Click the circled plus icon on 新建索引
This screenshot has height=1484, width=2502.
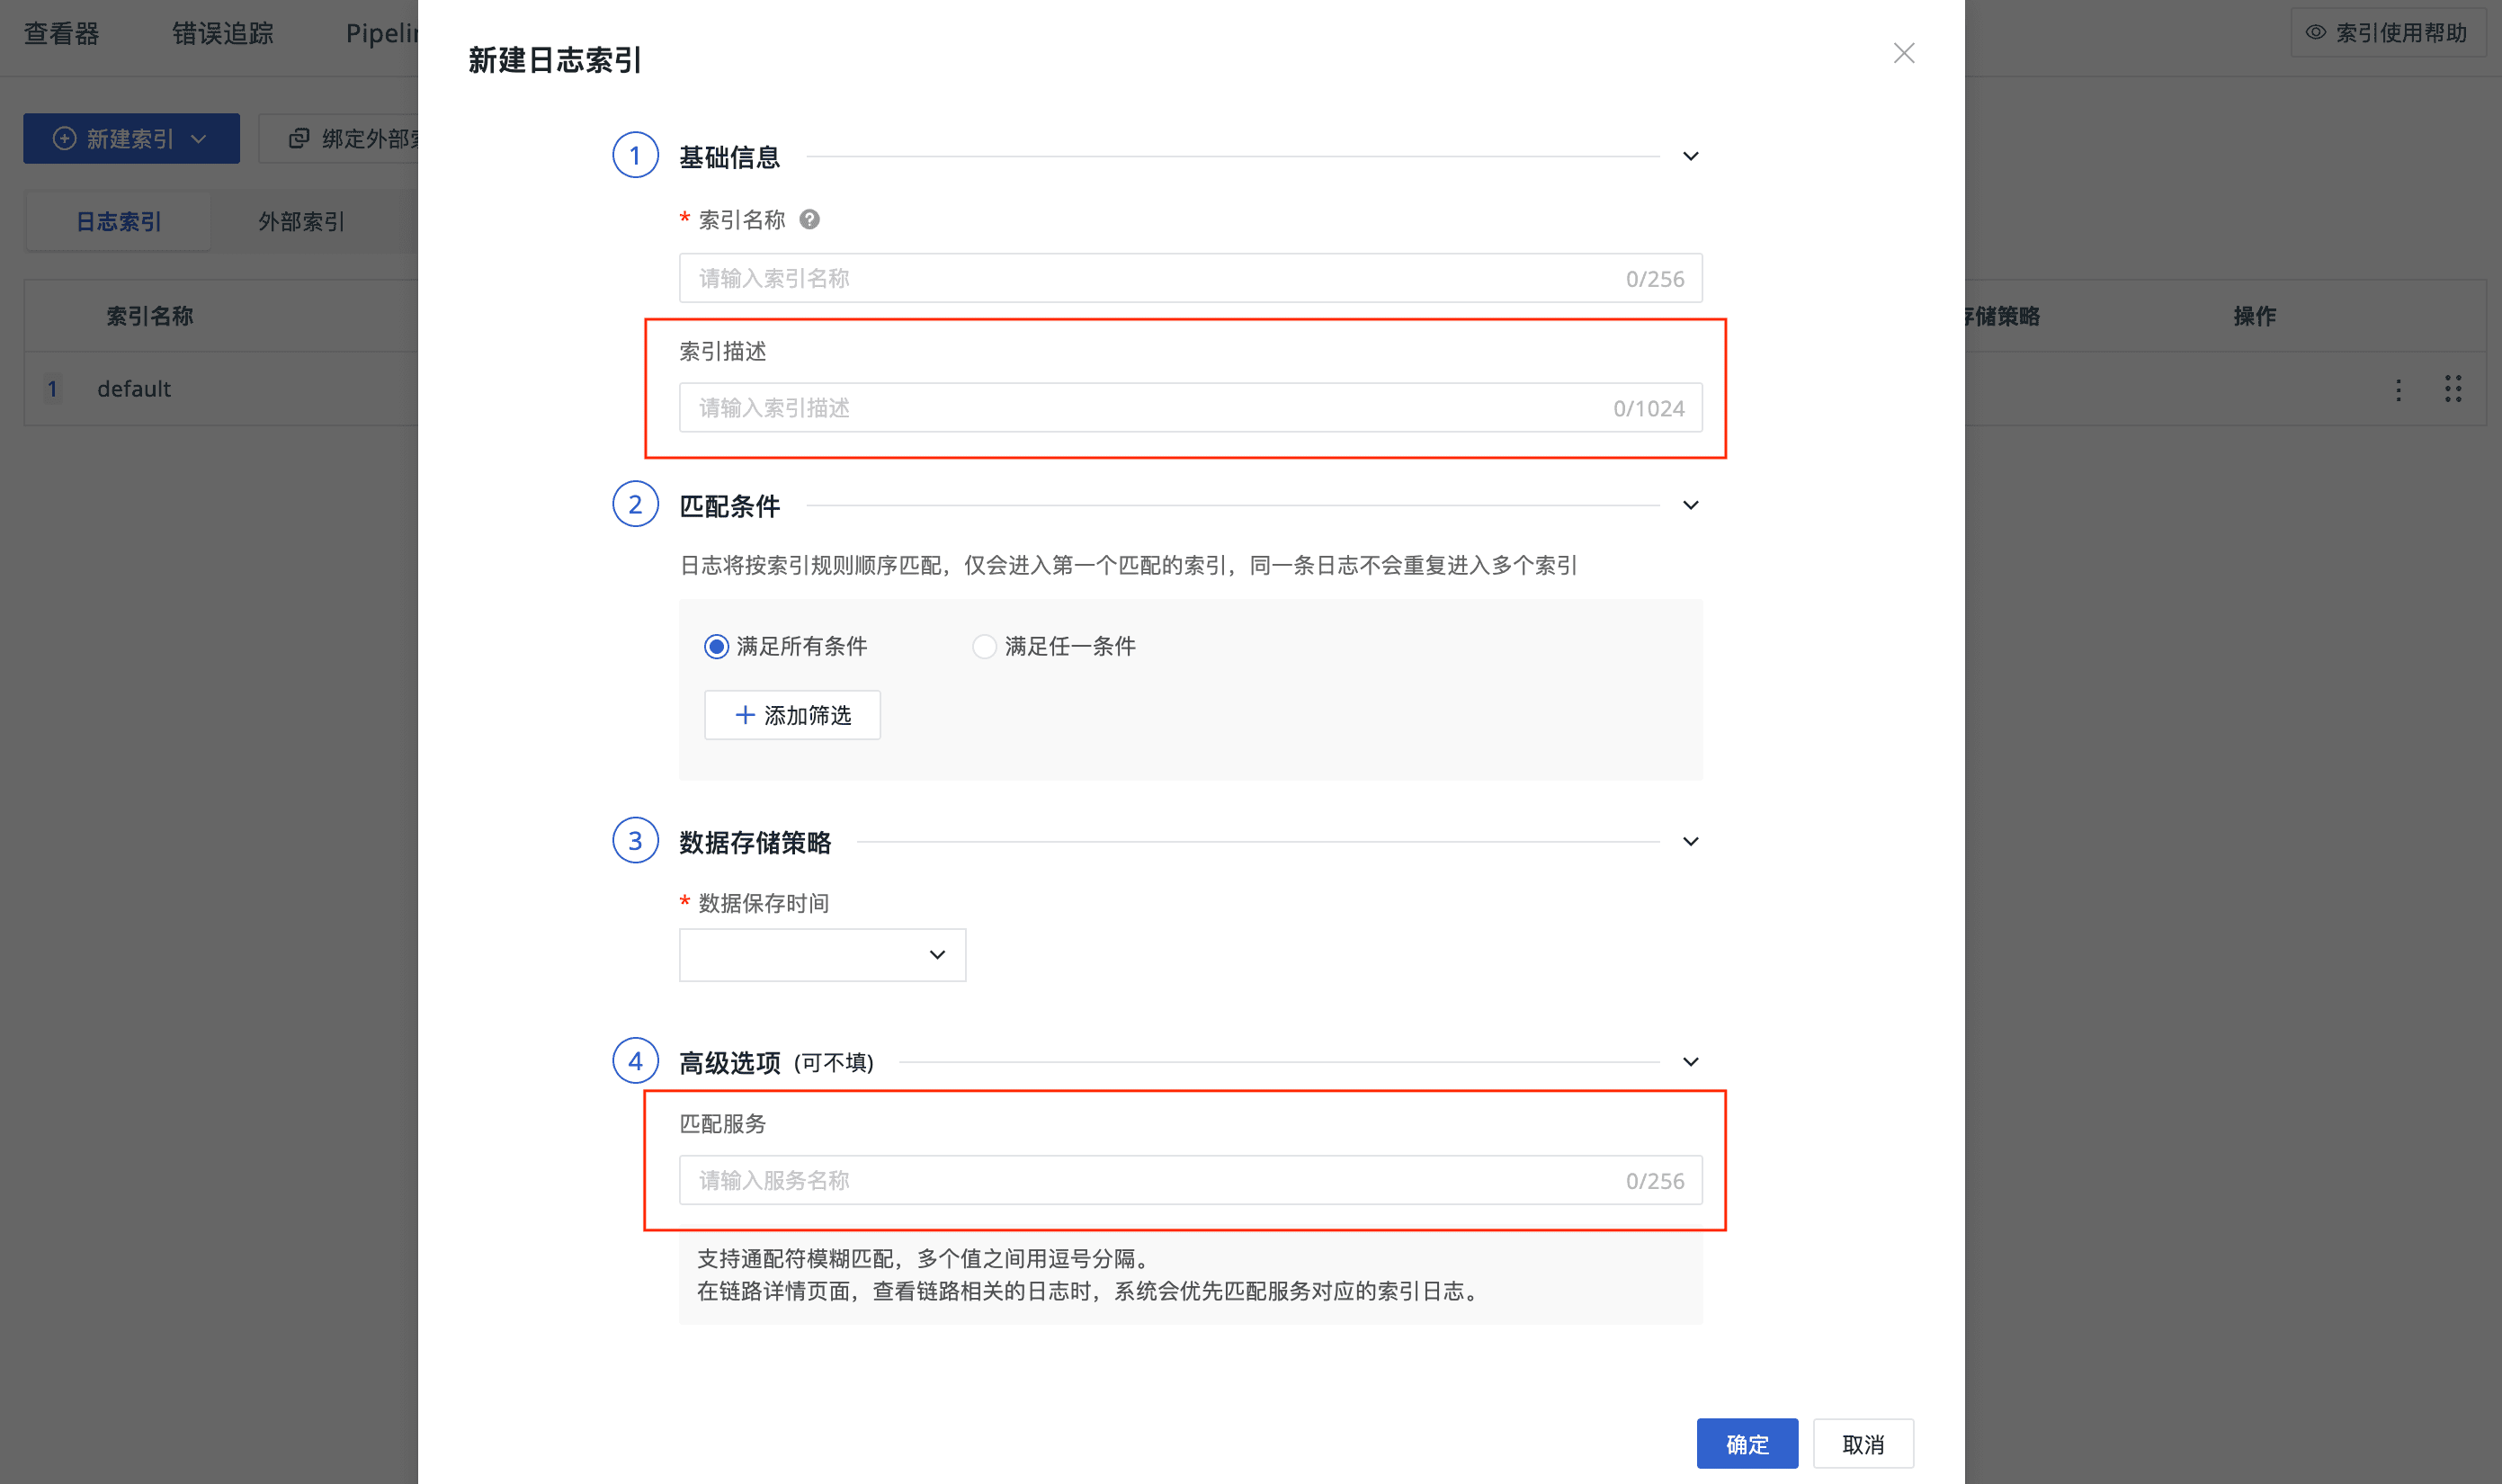point(64,138)
